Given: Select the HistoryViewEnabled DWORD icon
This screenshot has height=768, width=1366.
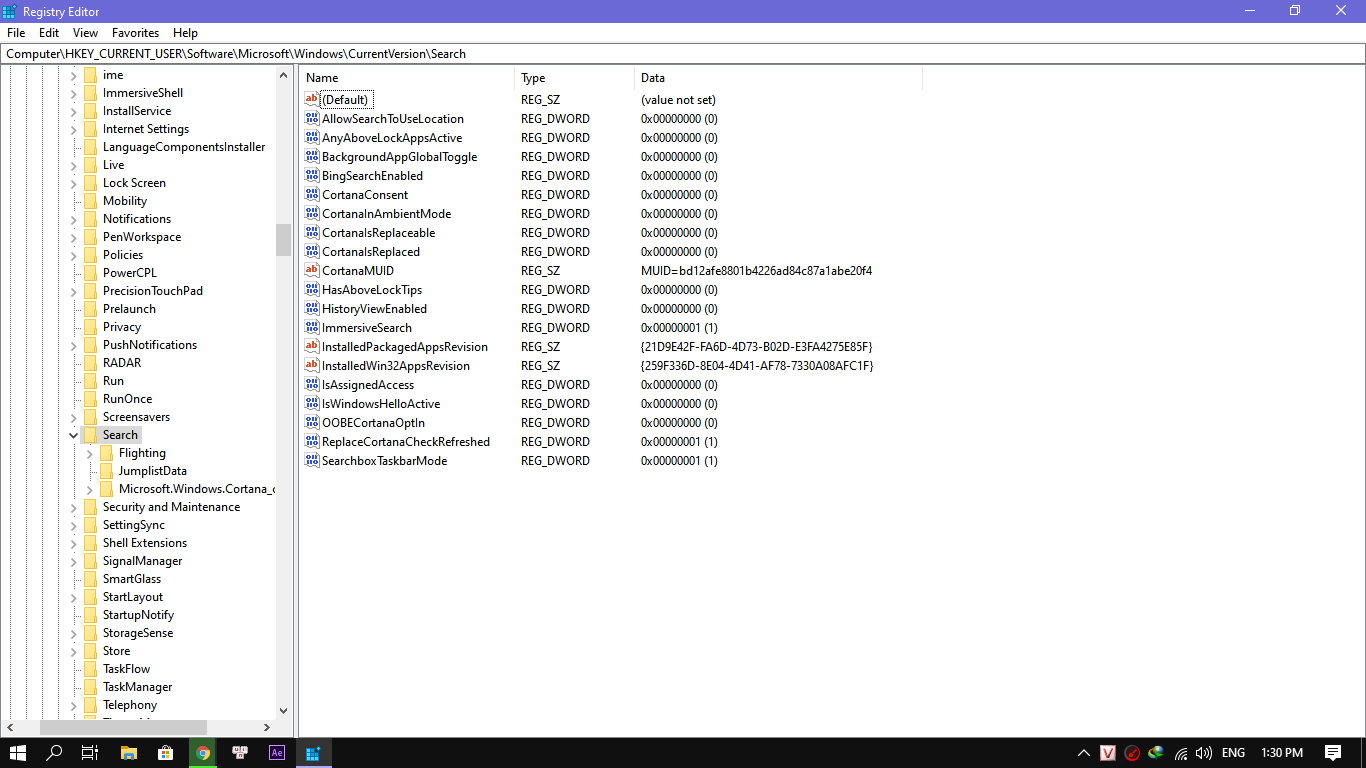Looking at the screenshot, I should pyautogui.click(x=312, y=309).
